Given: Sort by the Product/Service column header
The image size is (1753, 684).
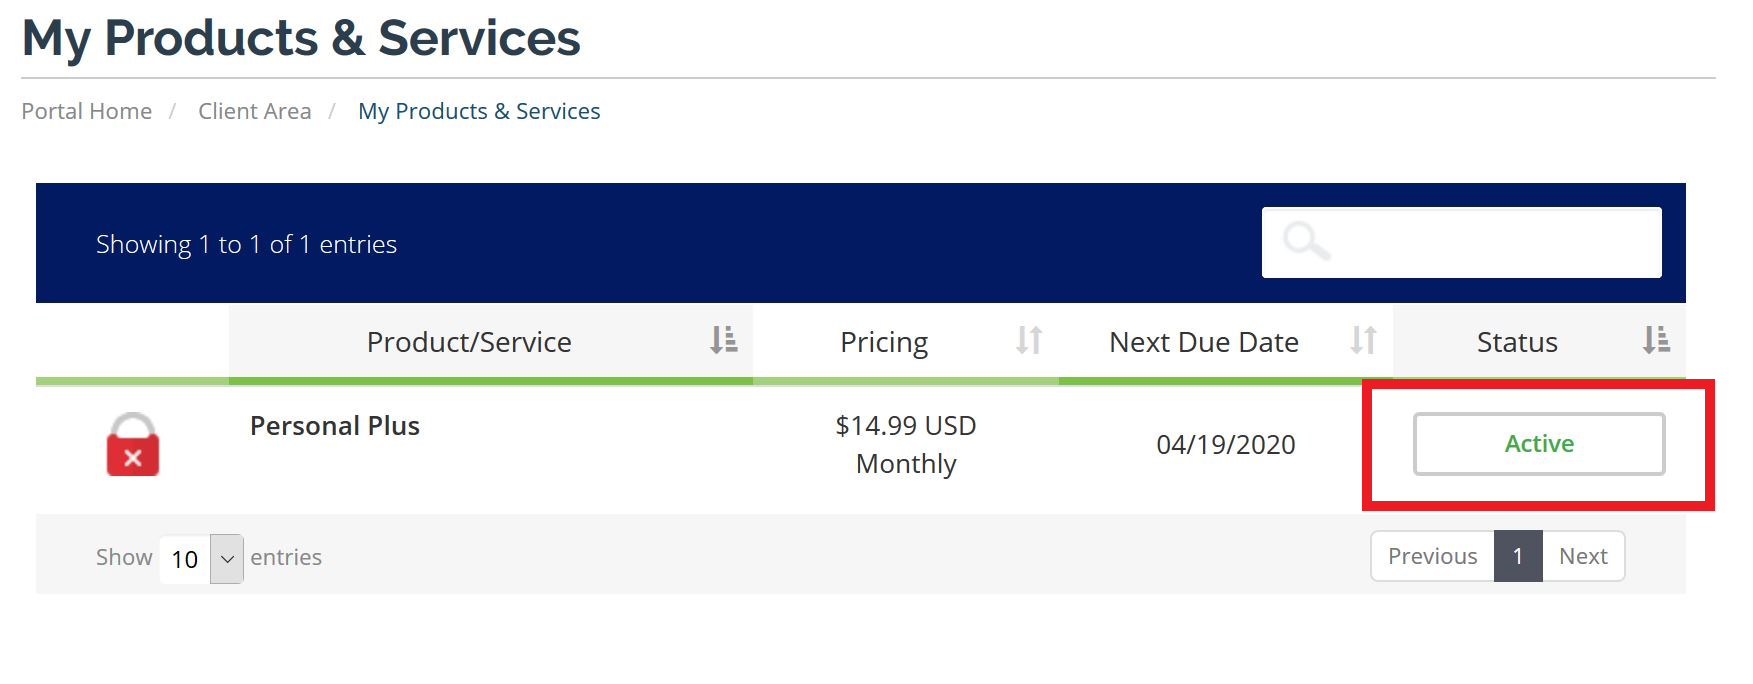Looking at the screenshot, I should (x=469, y=342).
